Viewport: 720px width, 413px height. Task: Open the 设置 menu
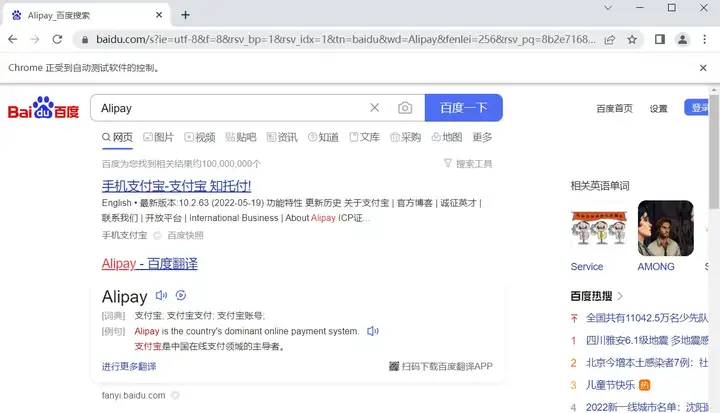point(658,108)
